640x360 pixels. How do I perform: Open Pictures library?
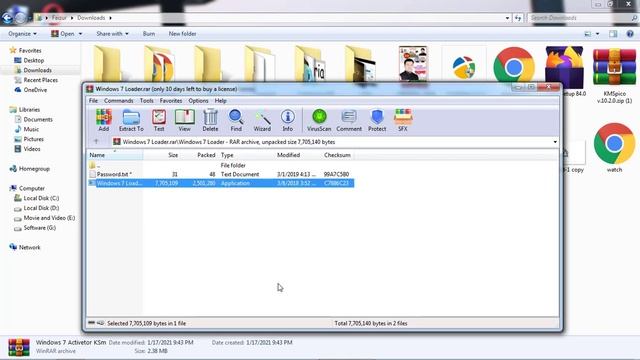[33, 139]
